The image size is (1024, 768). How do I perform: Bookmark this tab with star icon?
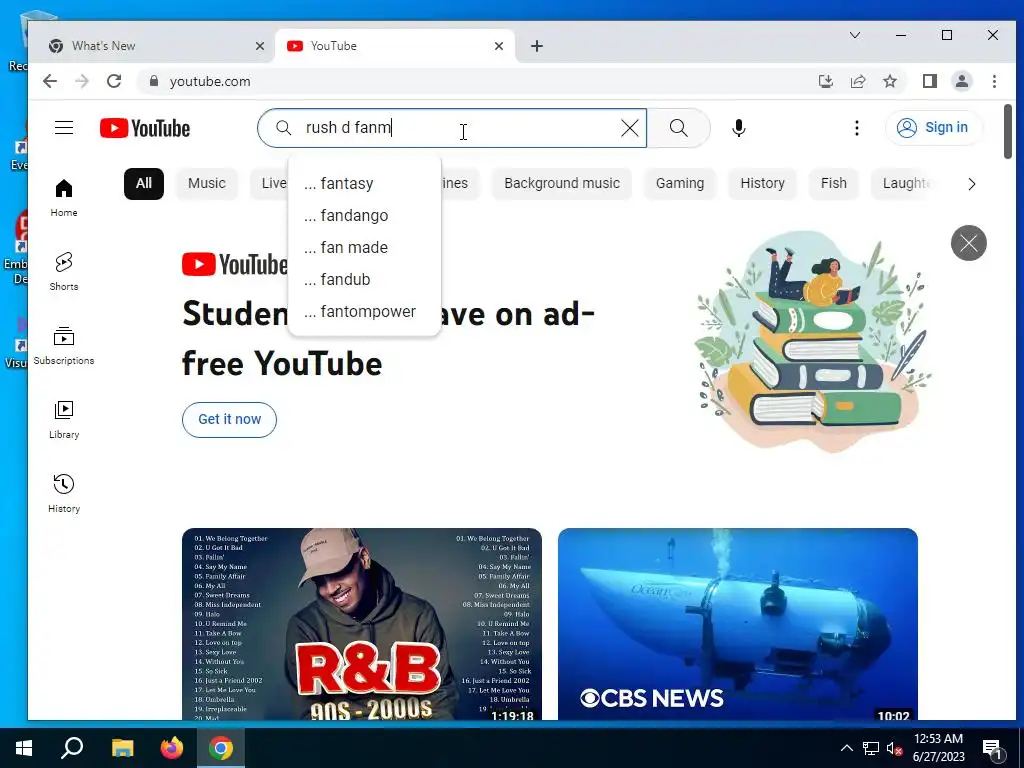pos(889,81)
